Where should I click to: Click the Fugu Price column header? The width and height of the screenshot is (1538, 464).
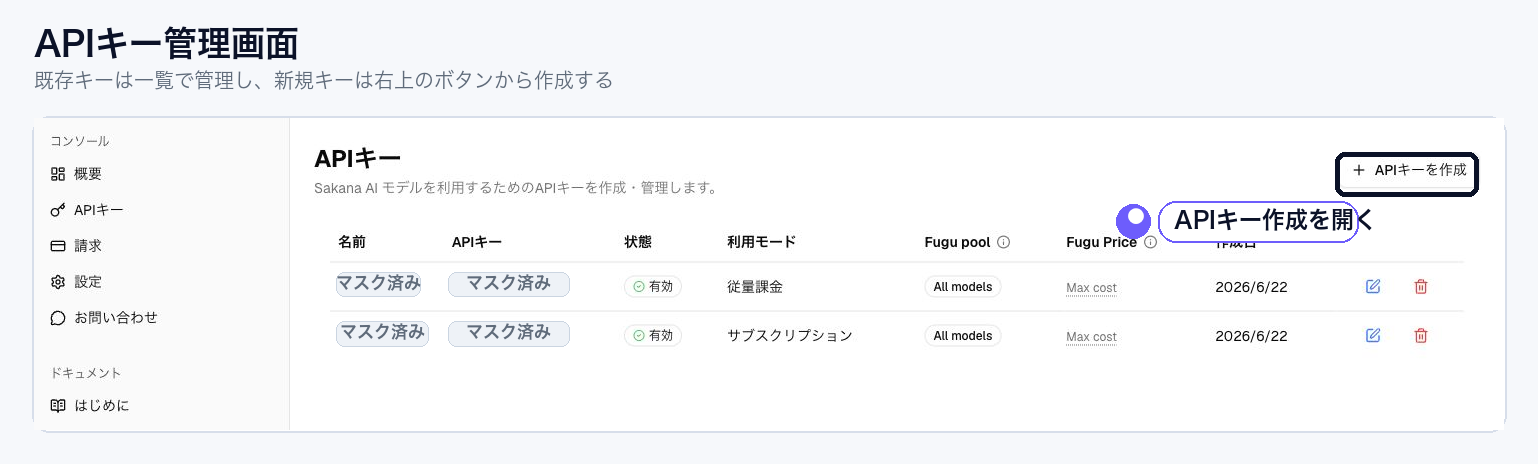(x=1101, y=242)
